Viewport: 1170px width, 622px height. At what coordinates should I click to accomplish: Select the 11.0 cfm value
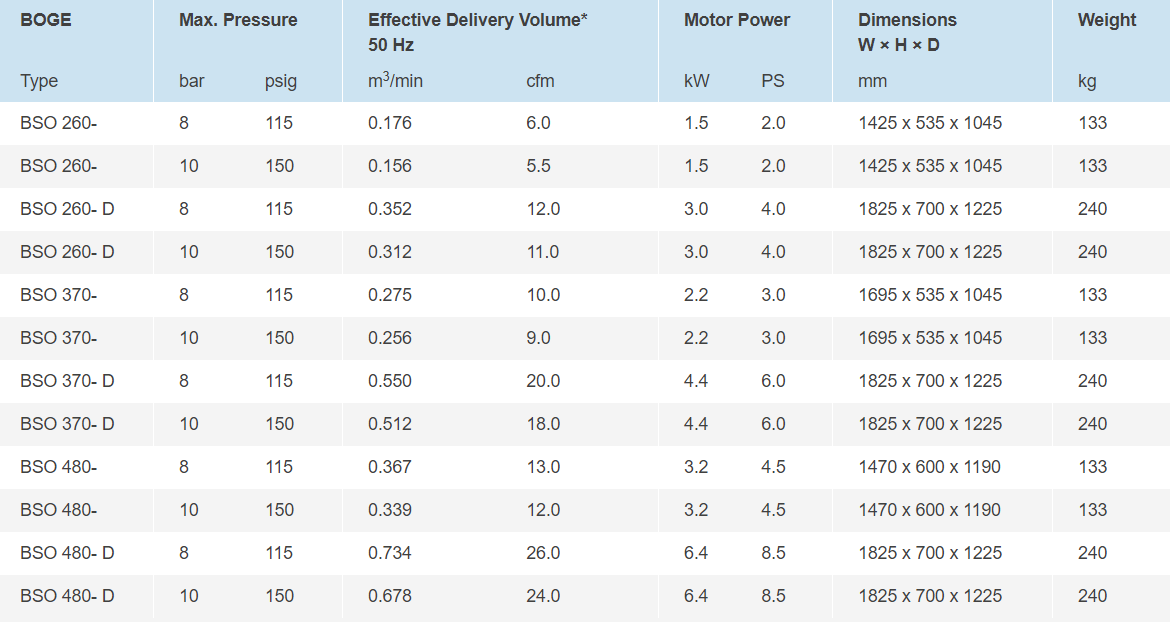542,252
